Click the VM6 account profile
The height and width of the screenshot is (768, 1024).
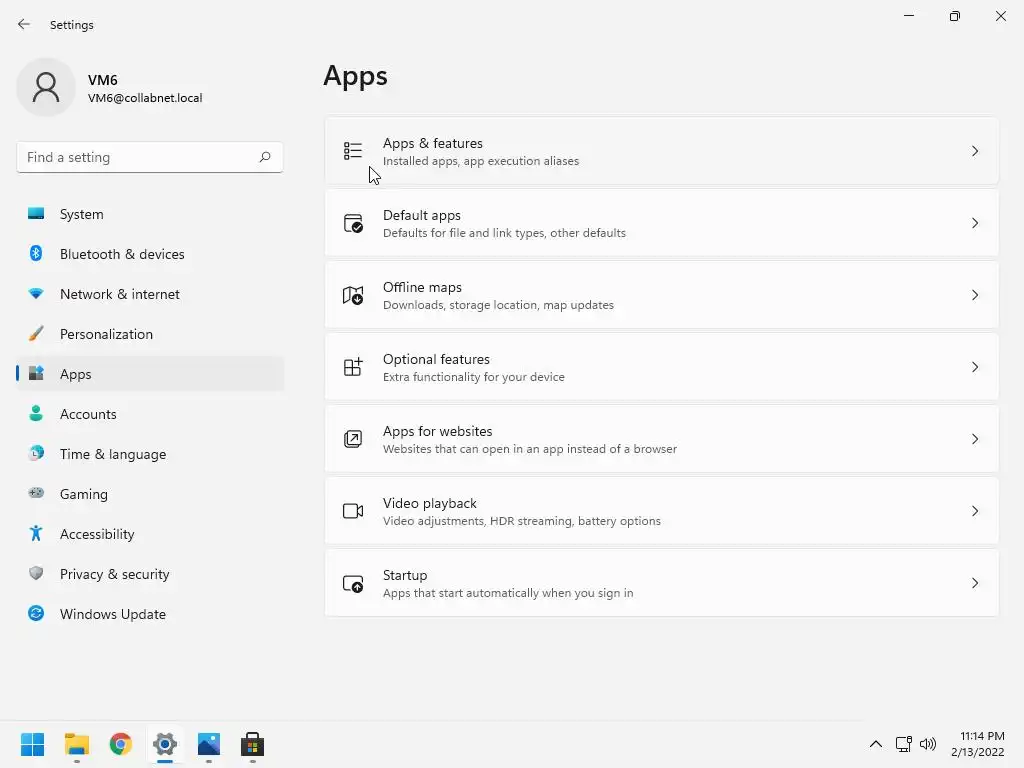click(110, 88)
